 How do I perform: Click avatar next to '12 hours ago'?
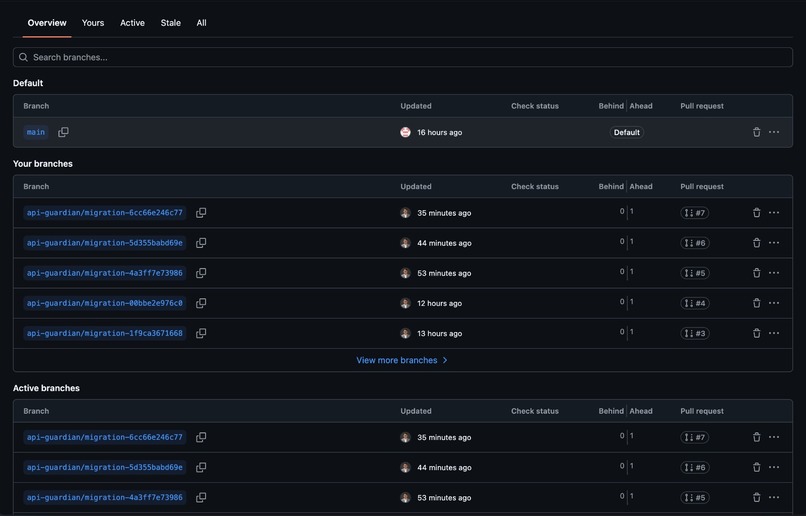pyautogui.click(x=405, y=303)
